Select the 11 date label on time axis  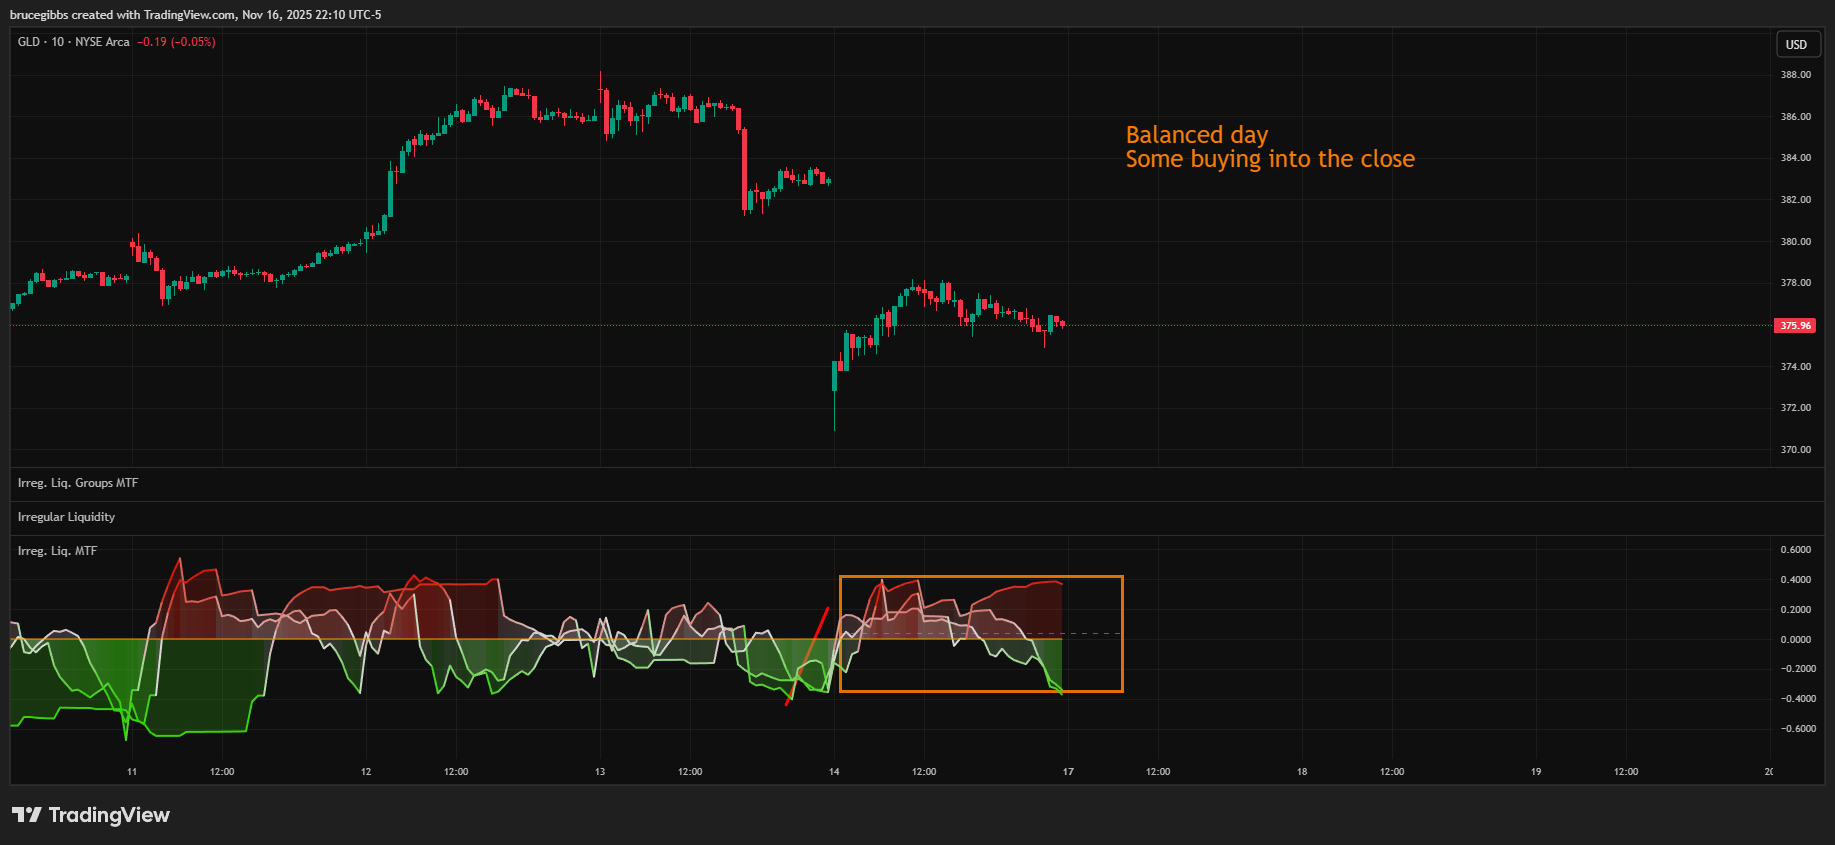point(132,772)
